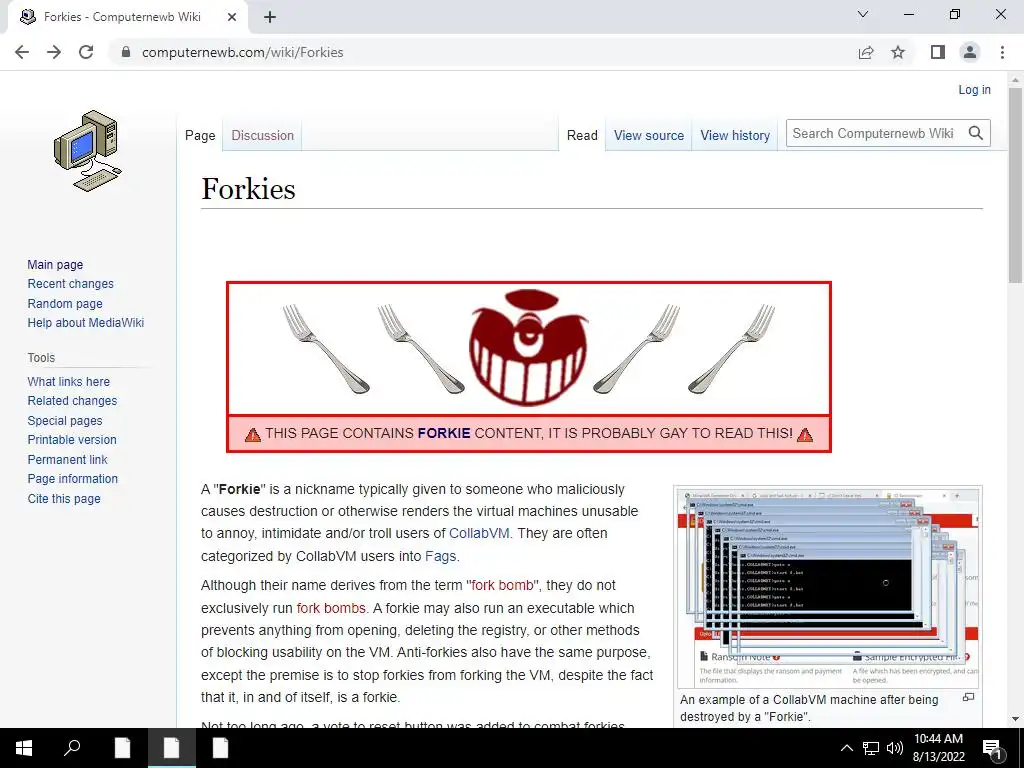The width and height of the screenshot is (1024, 768).
Task: Open What links here tool
Action: tap(69, 381)
